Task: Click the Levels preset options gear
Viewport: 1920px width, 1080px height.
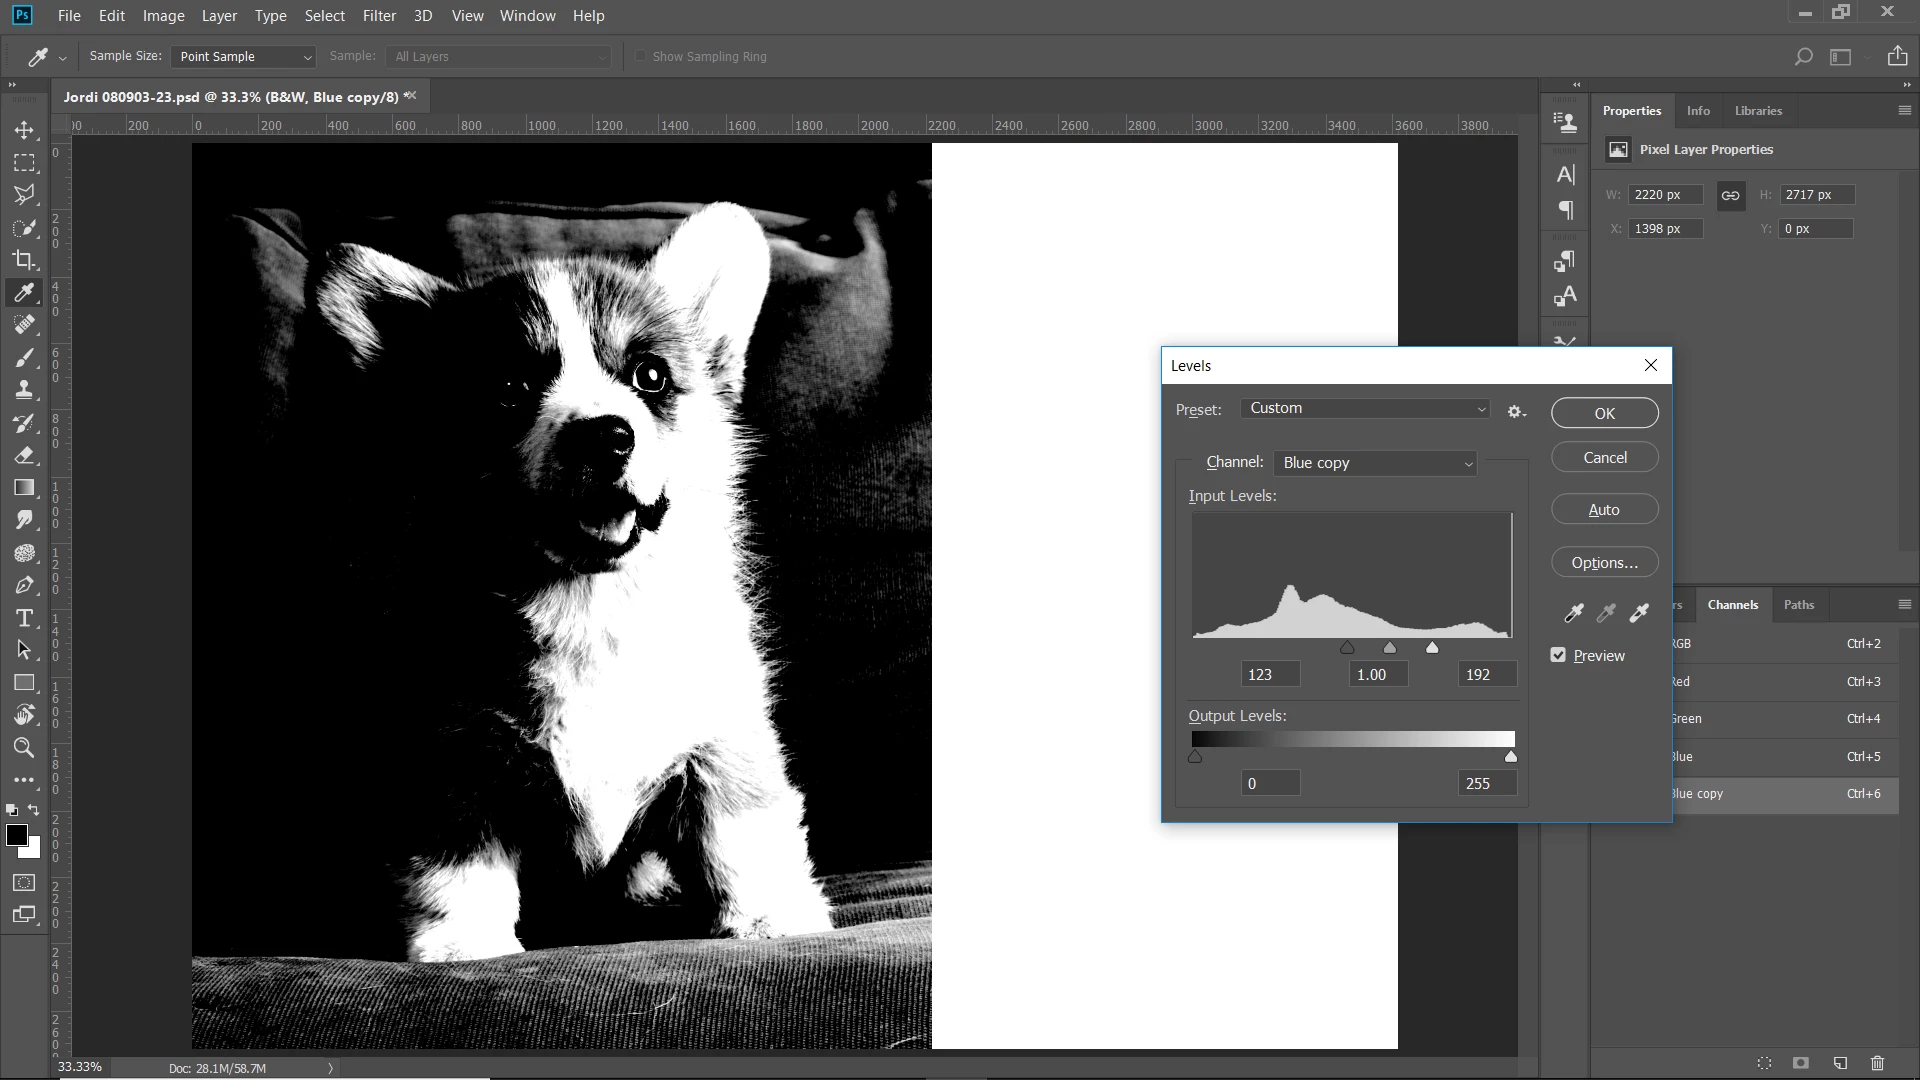Action: [x=1516, y=412]
